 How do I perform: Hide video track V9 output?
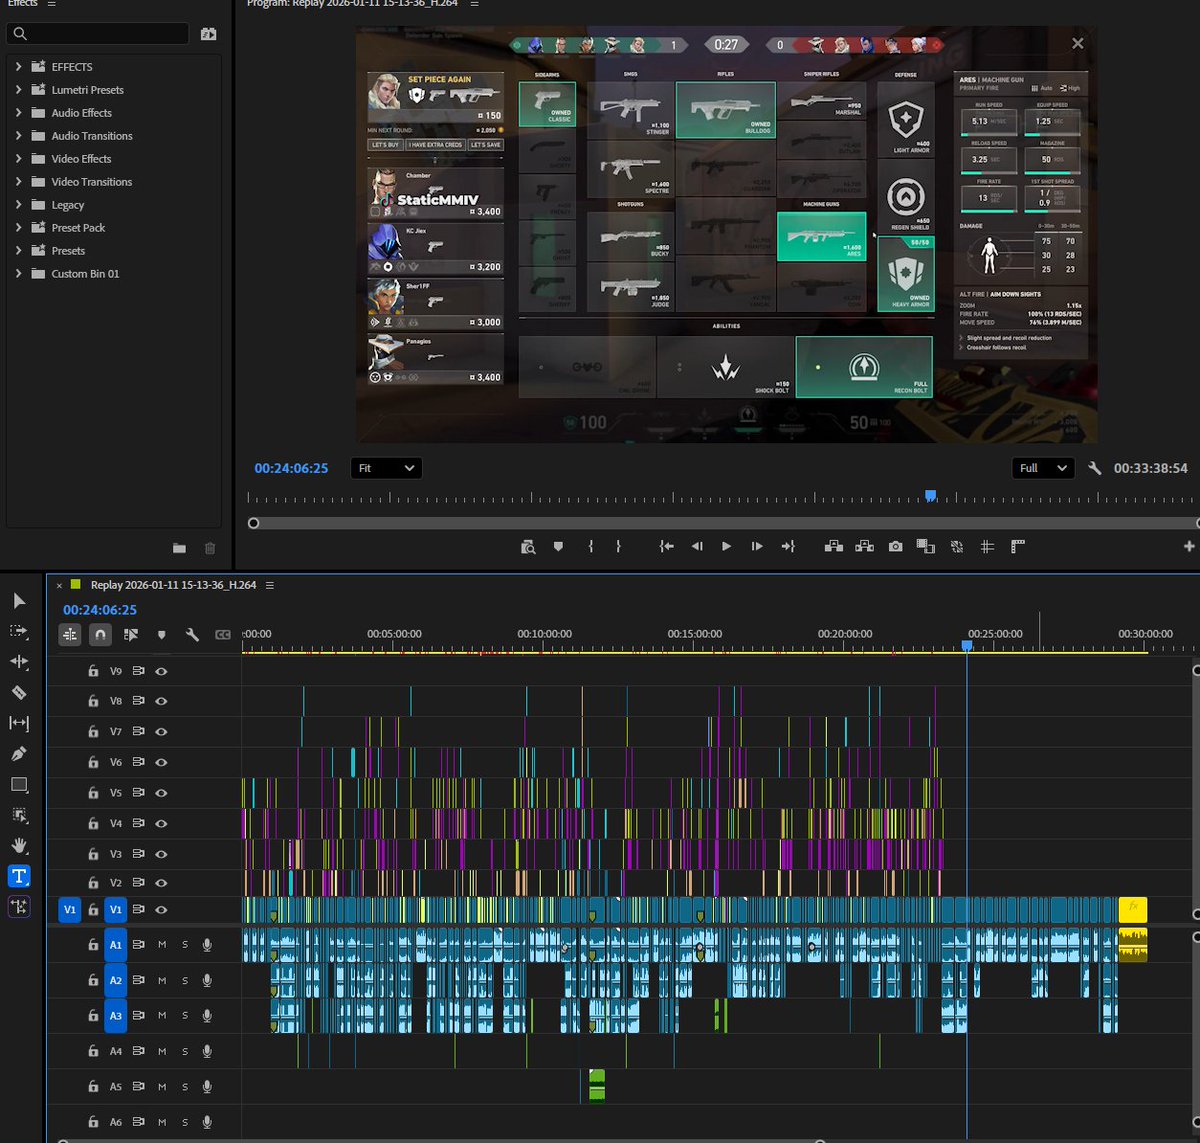[x=161, y=671]
